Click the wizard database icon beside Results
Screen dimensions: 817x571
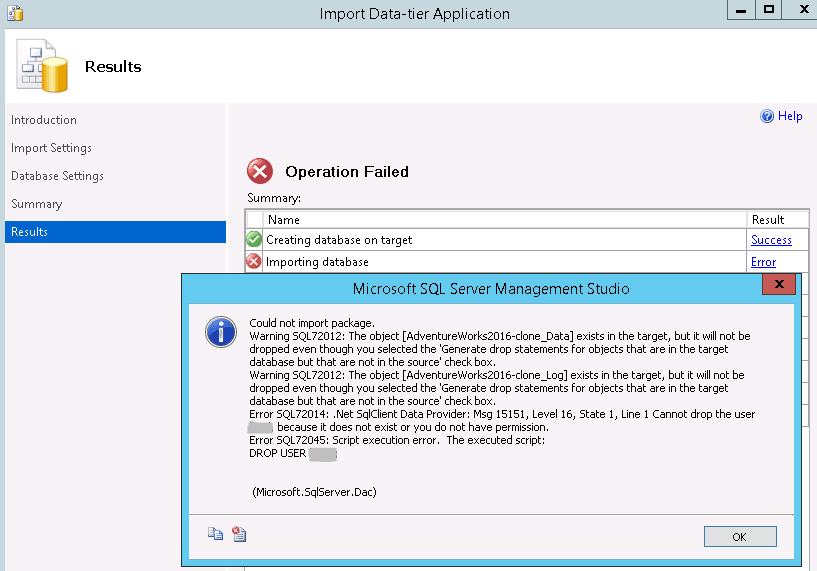point(42,66)
